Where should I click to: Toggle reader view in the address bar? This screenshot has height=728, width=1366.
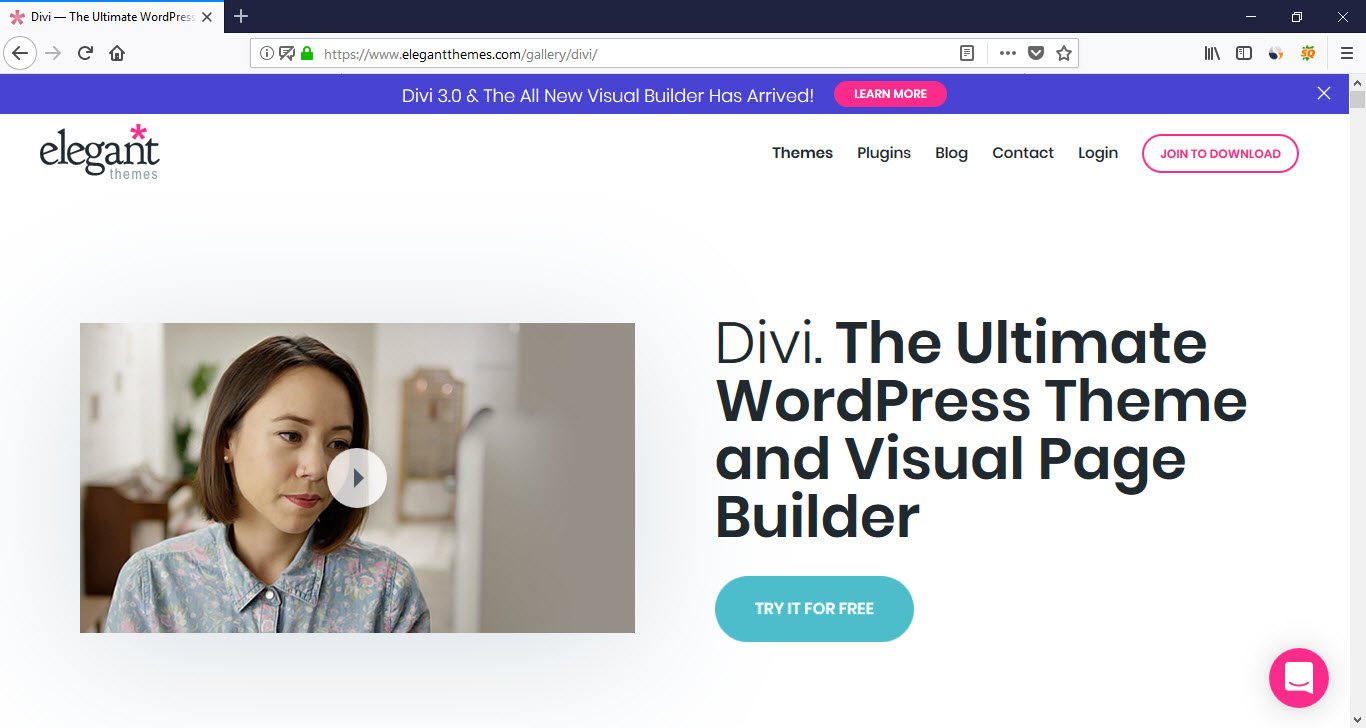click(967, 53)
